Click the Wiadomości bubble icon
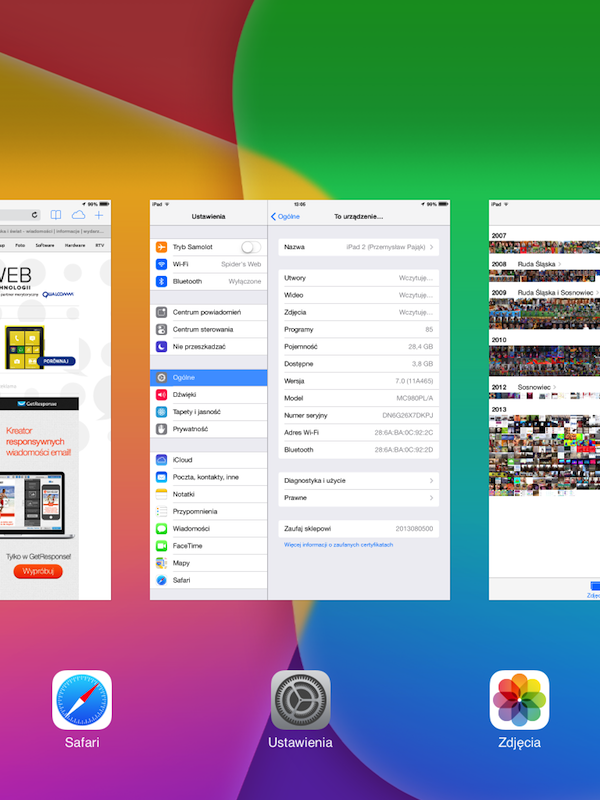The width and height of the screenshot is (600, 800). point(161,529)
